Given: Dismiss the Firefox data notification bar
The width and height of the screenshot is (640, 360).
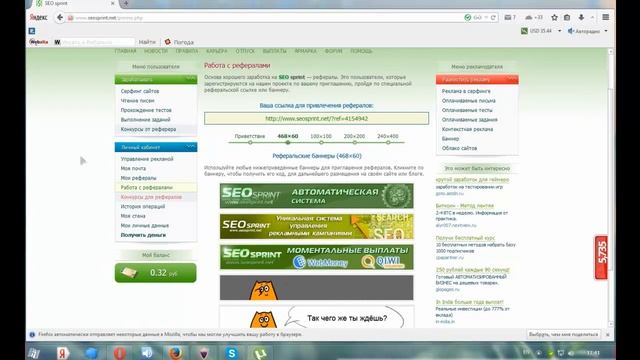Looking at the screenshot, I should tap(607, 335).
